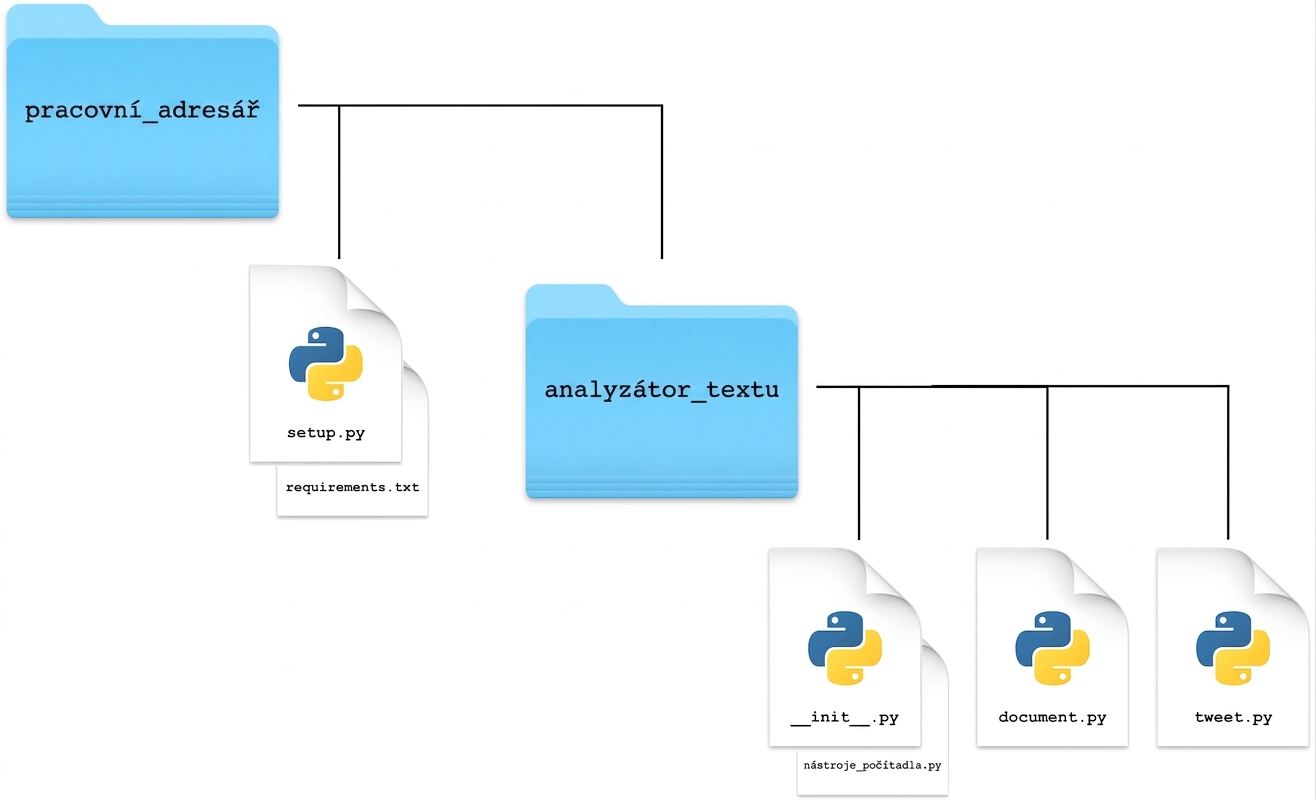Click the tab of the pracovní_adresář folder
The height and width of the screenshot is (800, 1316).
point(60,17)
